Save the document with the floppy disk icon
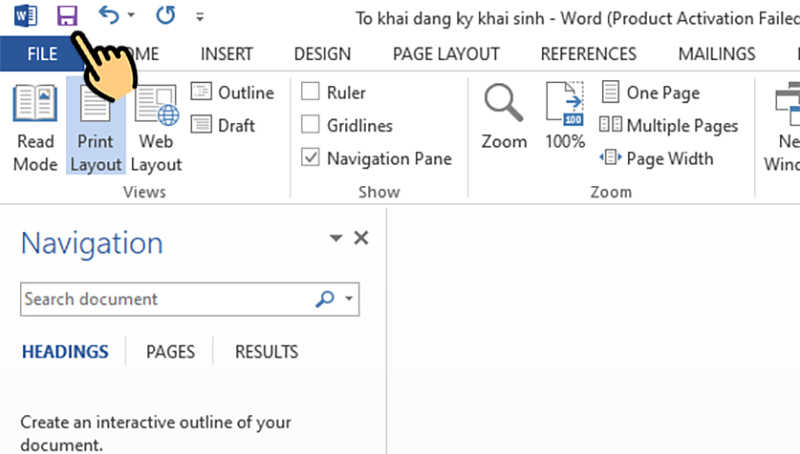 tap(67, 16)
